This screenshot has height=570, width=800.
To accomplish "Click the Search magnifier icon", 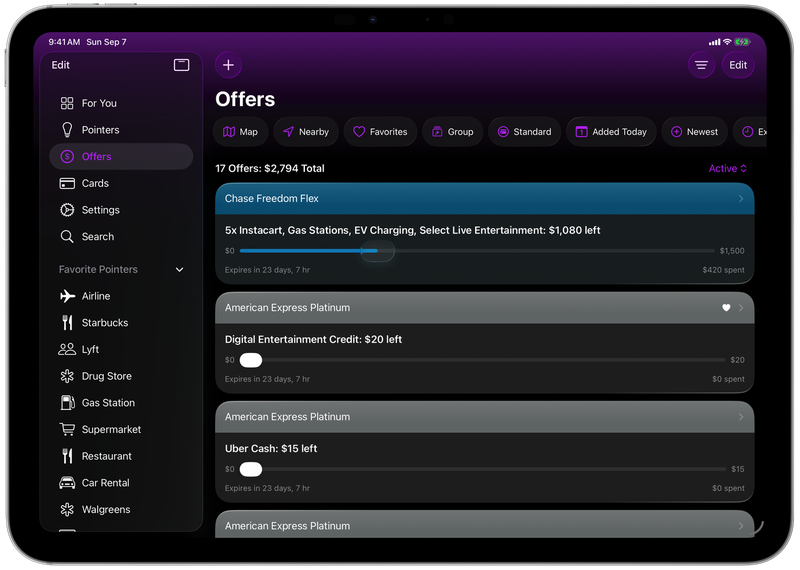I will tap(67, 236).
